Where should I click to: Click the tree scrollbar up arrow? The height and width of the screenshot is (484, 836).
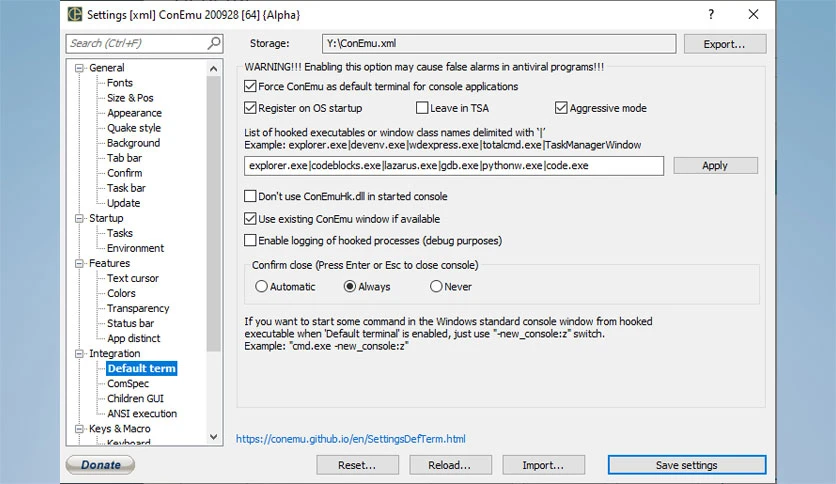[x=213, y=68]
